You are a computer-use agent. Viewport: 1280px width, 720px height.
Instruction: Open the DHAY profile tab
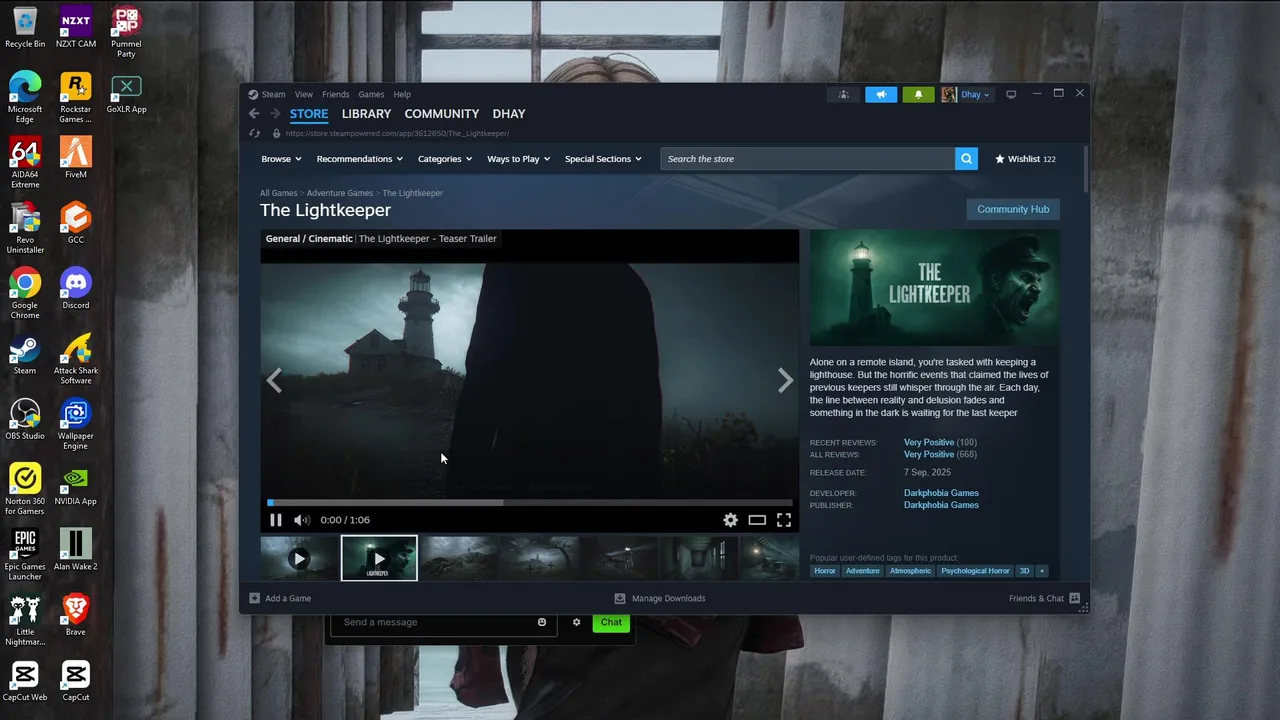(509, 114)
